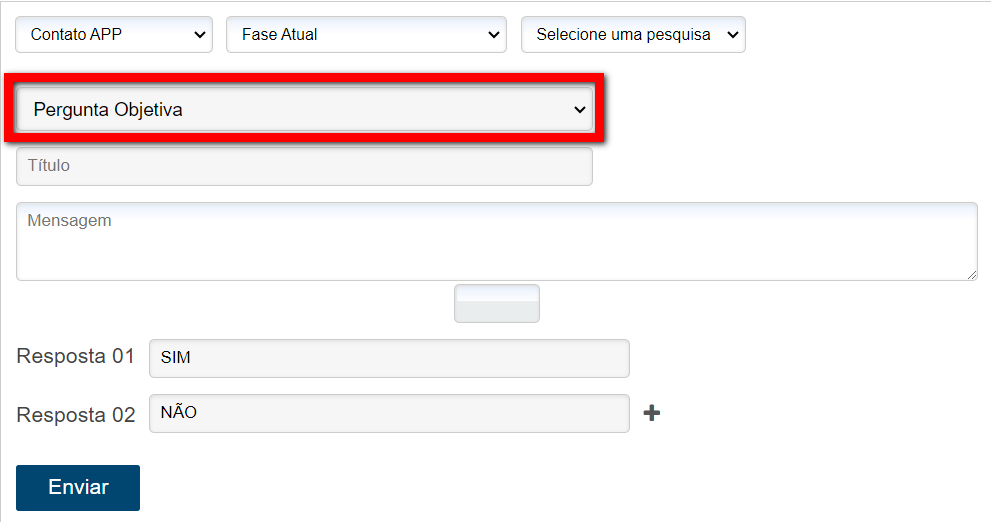Click the Resposta 01 label
The height and width of the screenshot is (522, 991).
coord(75,357)
